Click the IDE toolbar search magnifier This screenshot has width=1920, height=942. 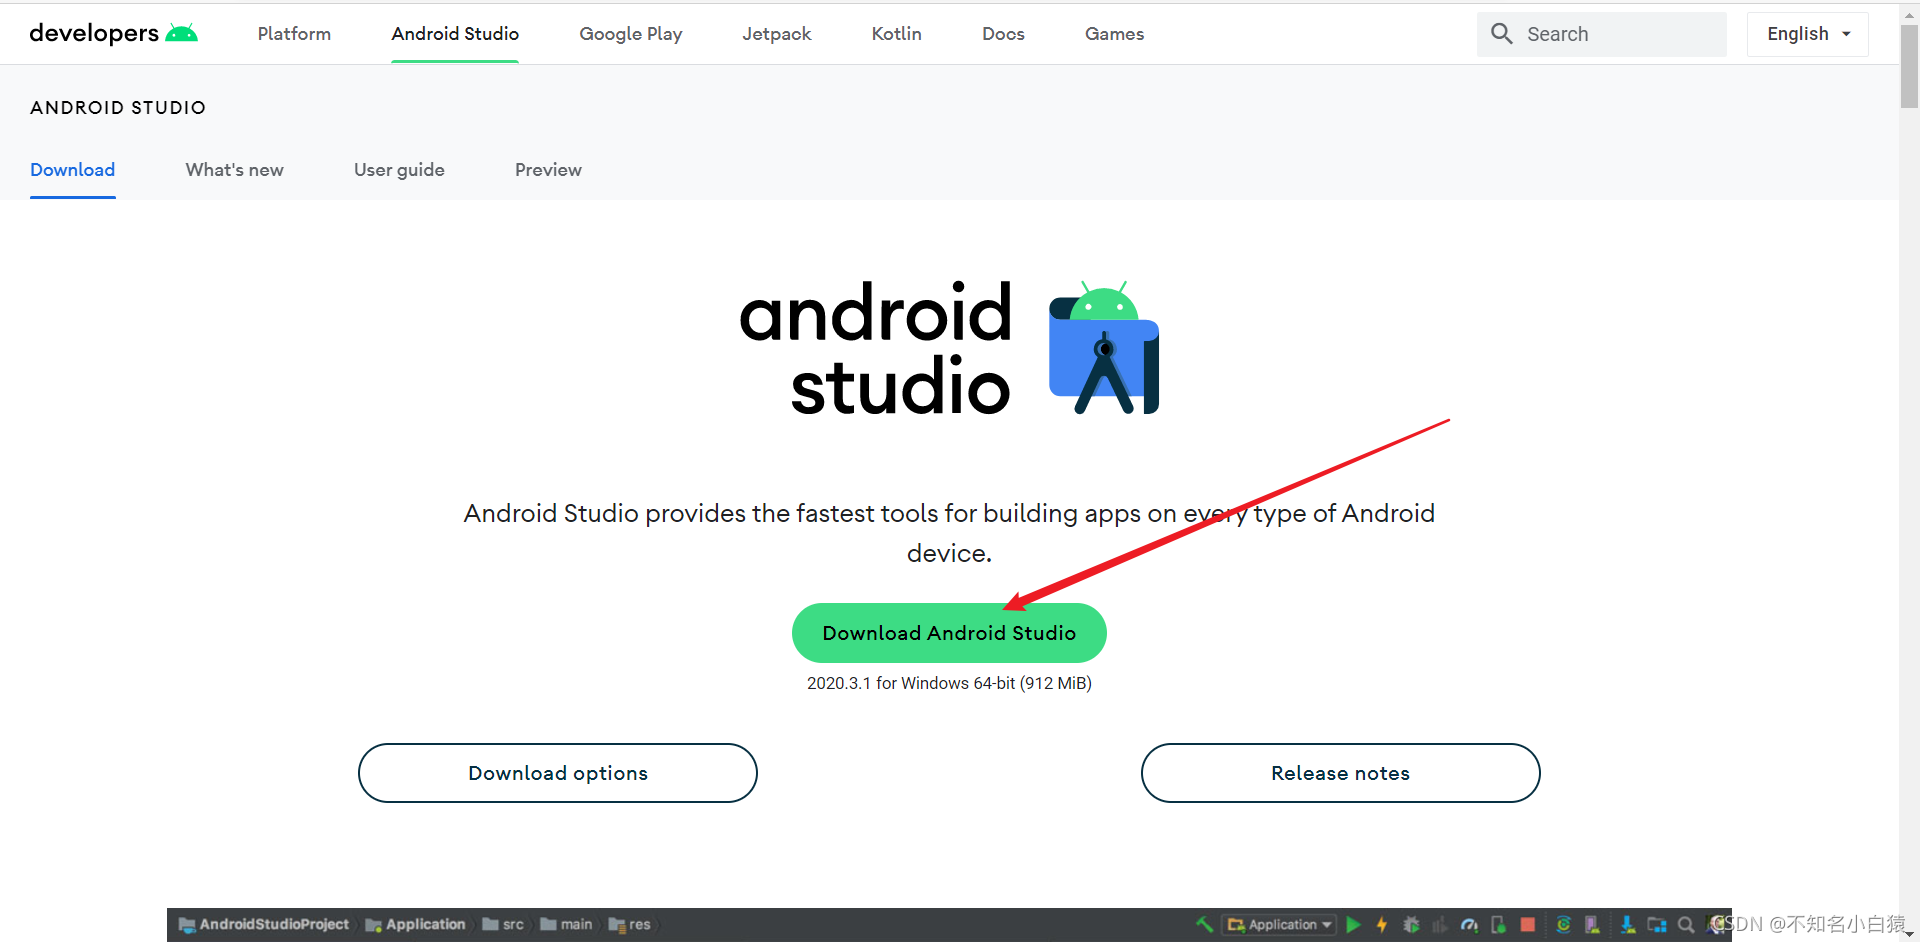(x=1686, y=925)
